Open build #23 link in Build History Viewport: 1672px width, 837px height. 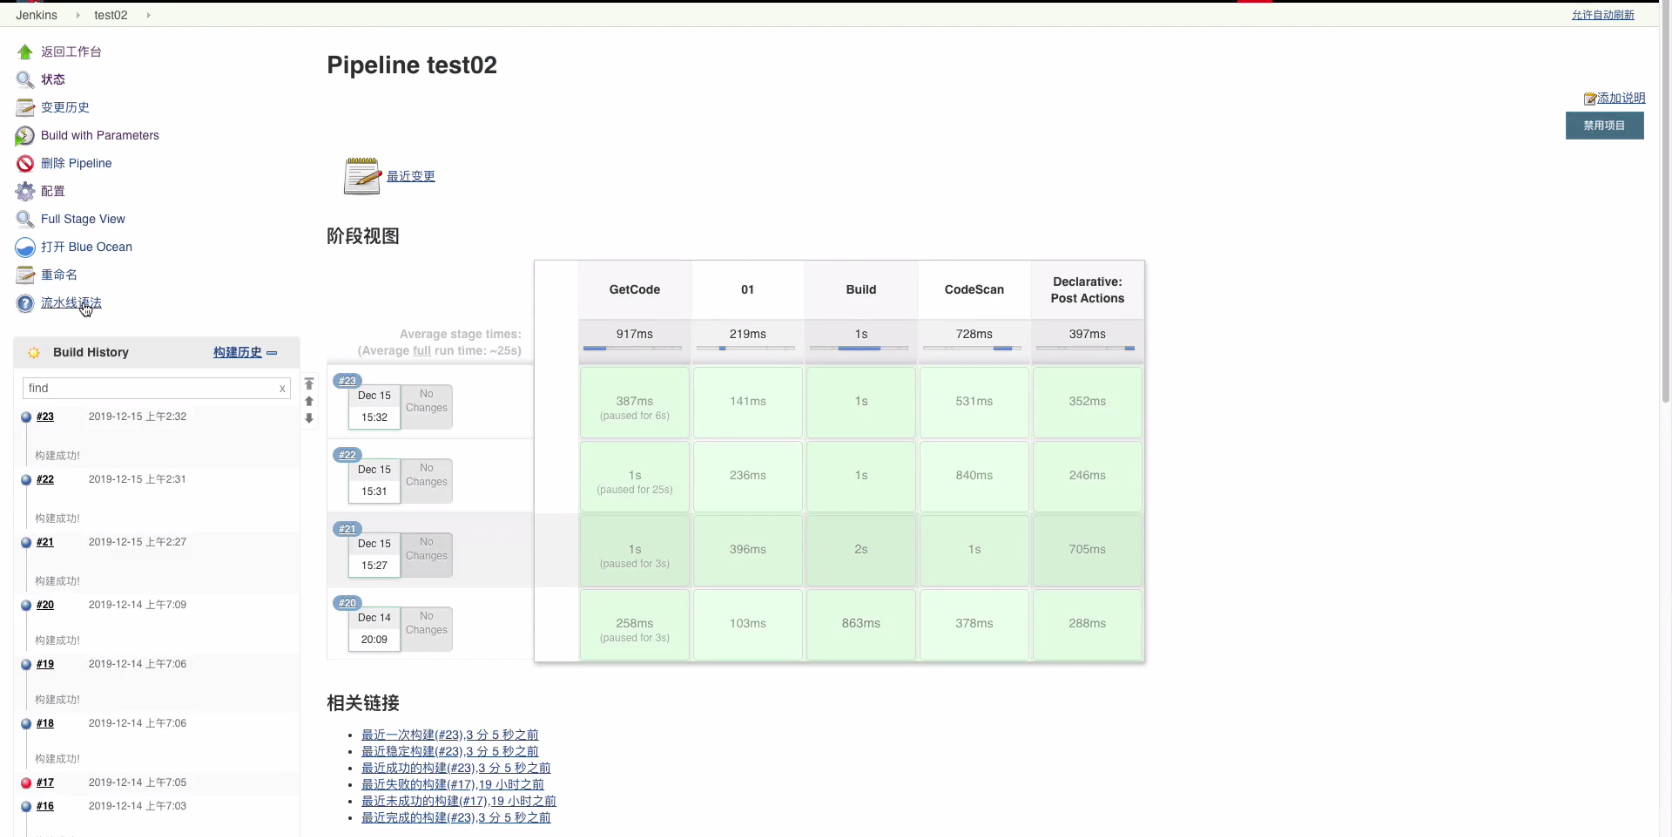(45, 417)
